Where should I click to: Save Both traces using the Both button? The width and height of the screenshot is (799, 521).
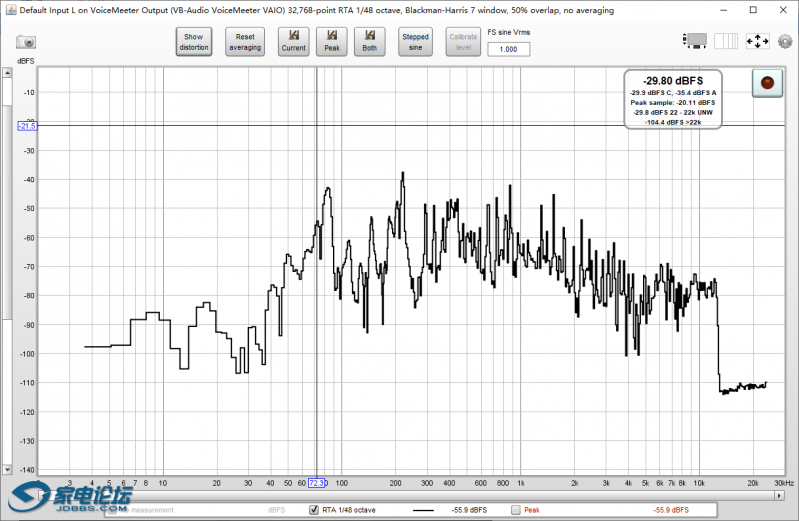(369, 41)
